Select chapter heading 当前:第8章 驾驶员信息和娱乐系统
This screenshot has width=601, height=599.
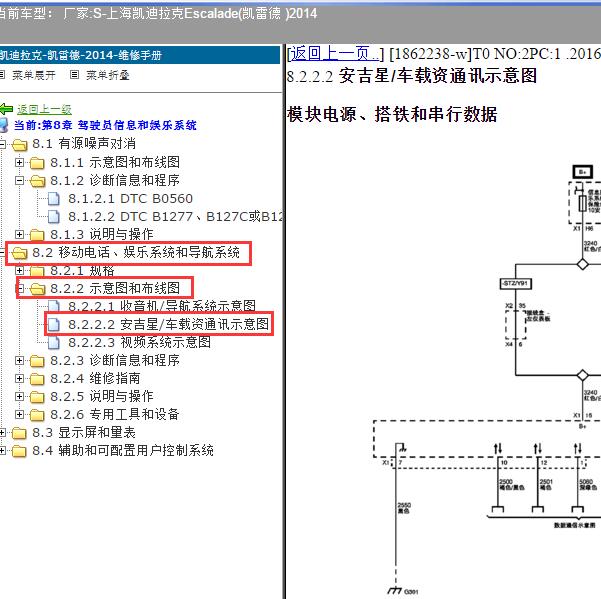pos(105,125)
